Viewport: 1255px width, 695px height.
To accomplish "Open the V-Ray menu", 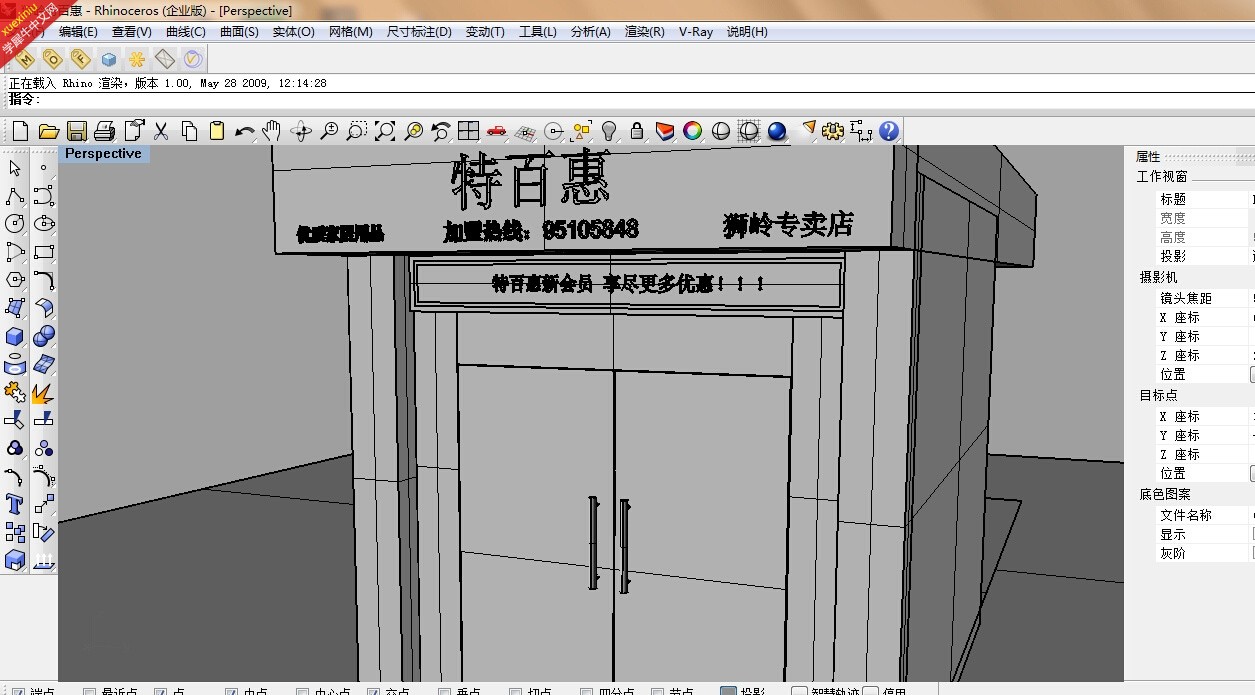I will (x=696, y=32).
